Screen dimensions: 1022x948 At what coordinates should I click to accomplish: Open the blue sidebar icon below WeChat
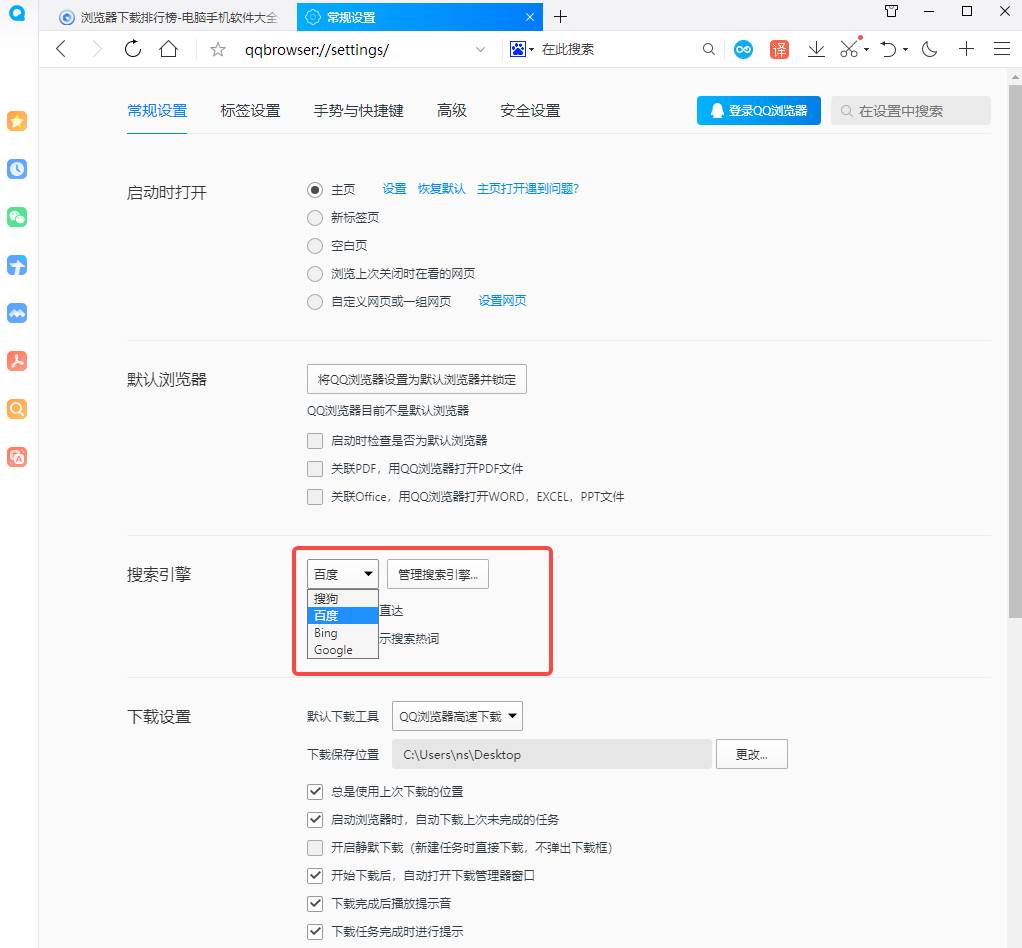pos(17,265)
